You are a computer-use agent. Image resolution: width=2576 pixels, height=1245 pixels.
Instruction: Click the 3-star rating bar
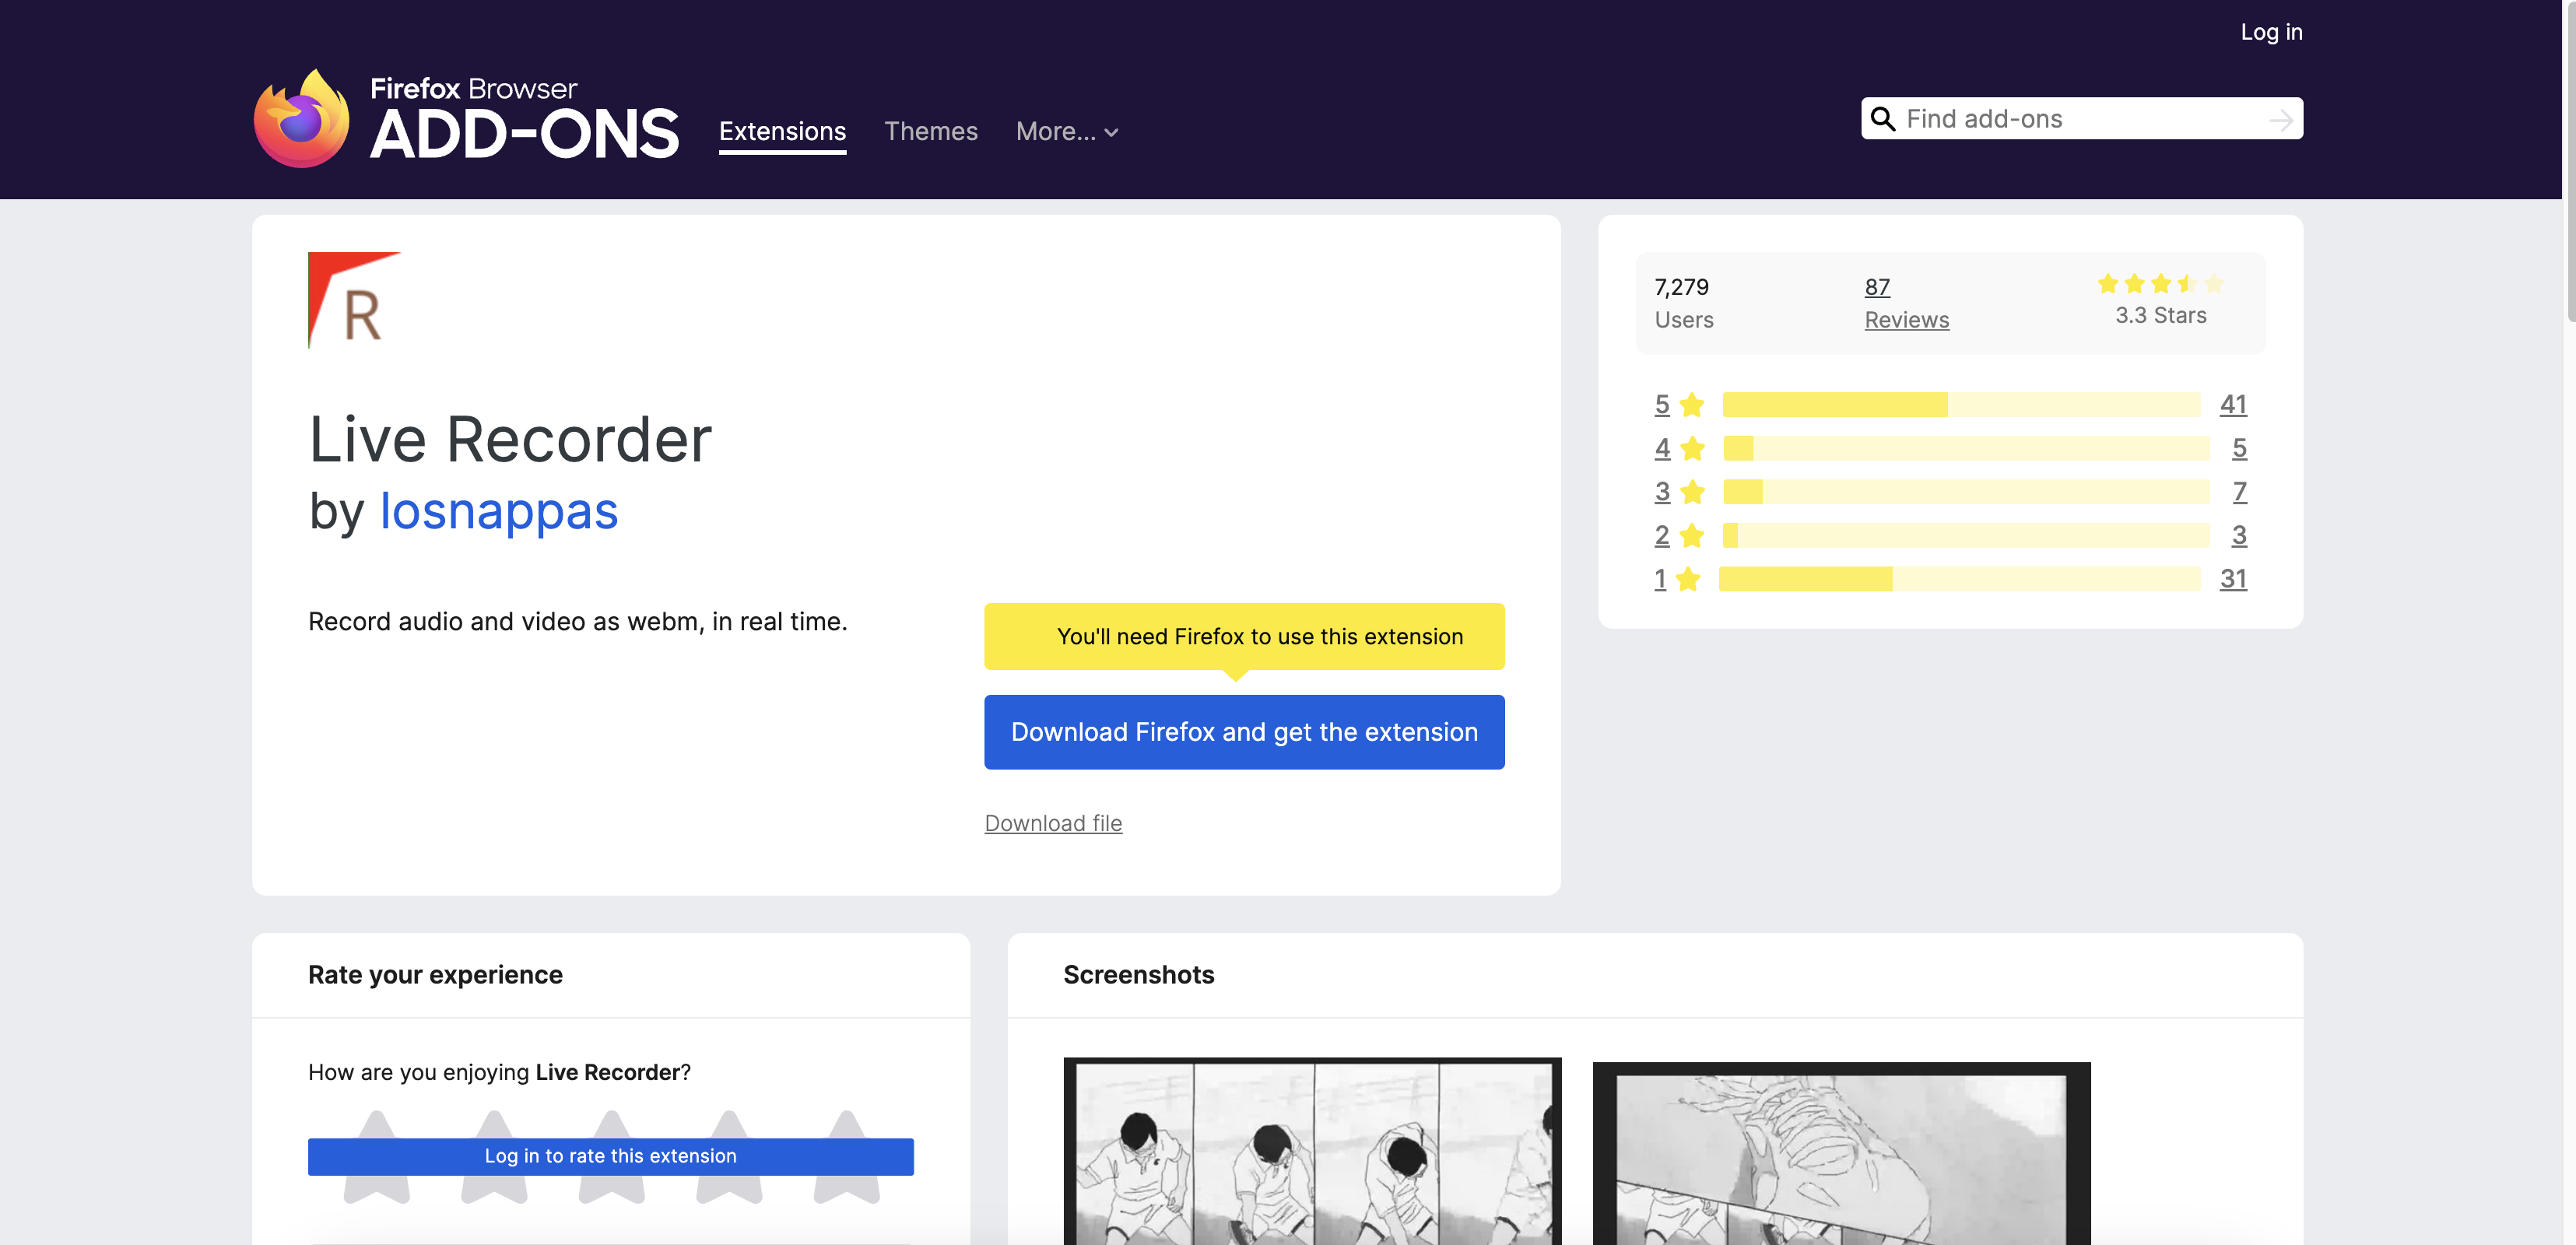point(1966,492)
